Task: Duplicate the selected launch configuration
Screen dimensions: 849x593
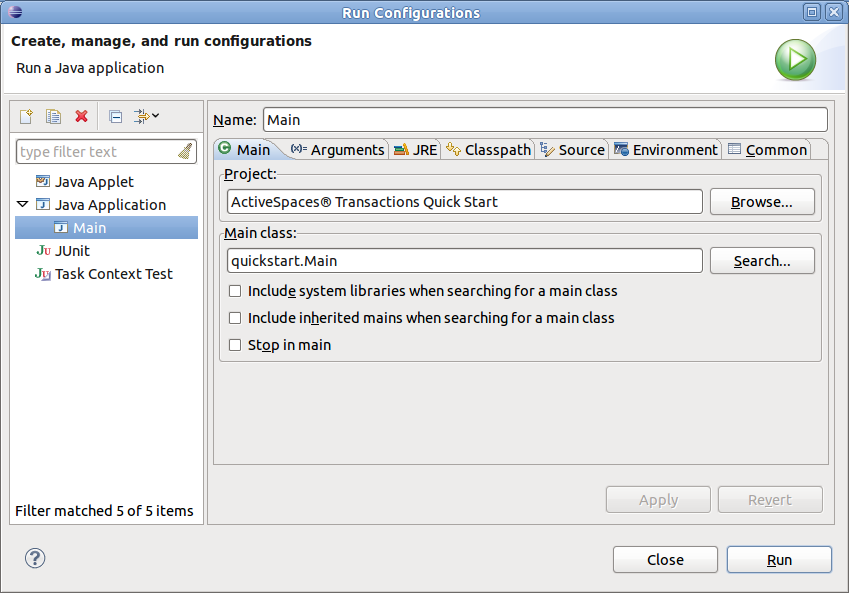Action: pos(53,116)
